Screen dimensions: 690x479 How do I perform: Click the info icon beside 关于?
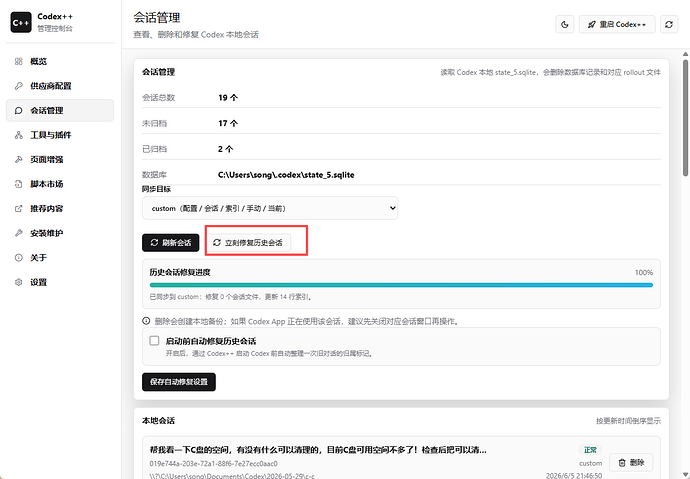[x=18, y=258]
